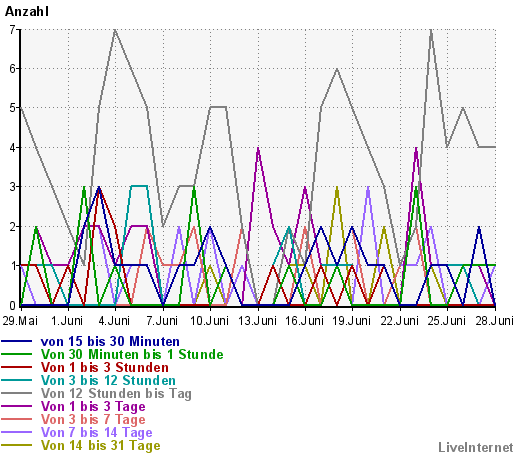The image size is (520, 457).
Task: Click x-axis date label '16.Juni'
Action: pyautogui.click(x=305, y=321)
